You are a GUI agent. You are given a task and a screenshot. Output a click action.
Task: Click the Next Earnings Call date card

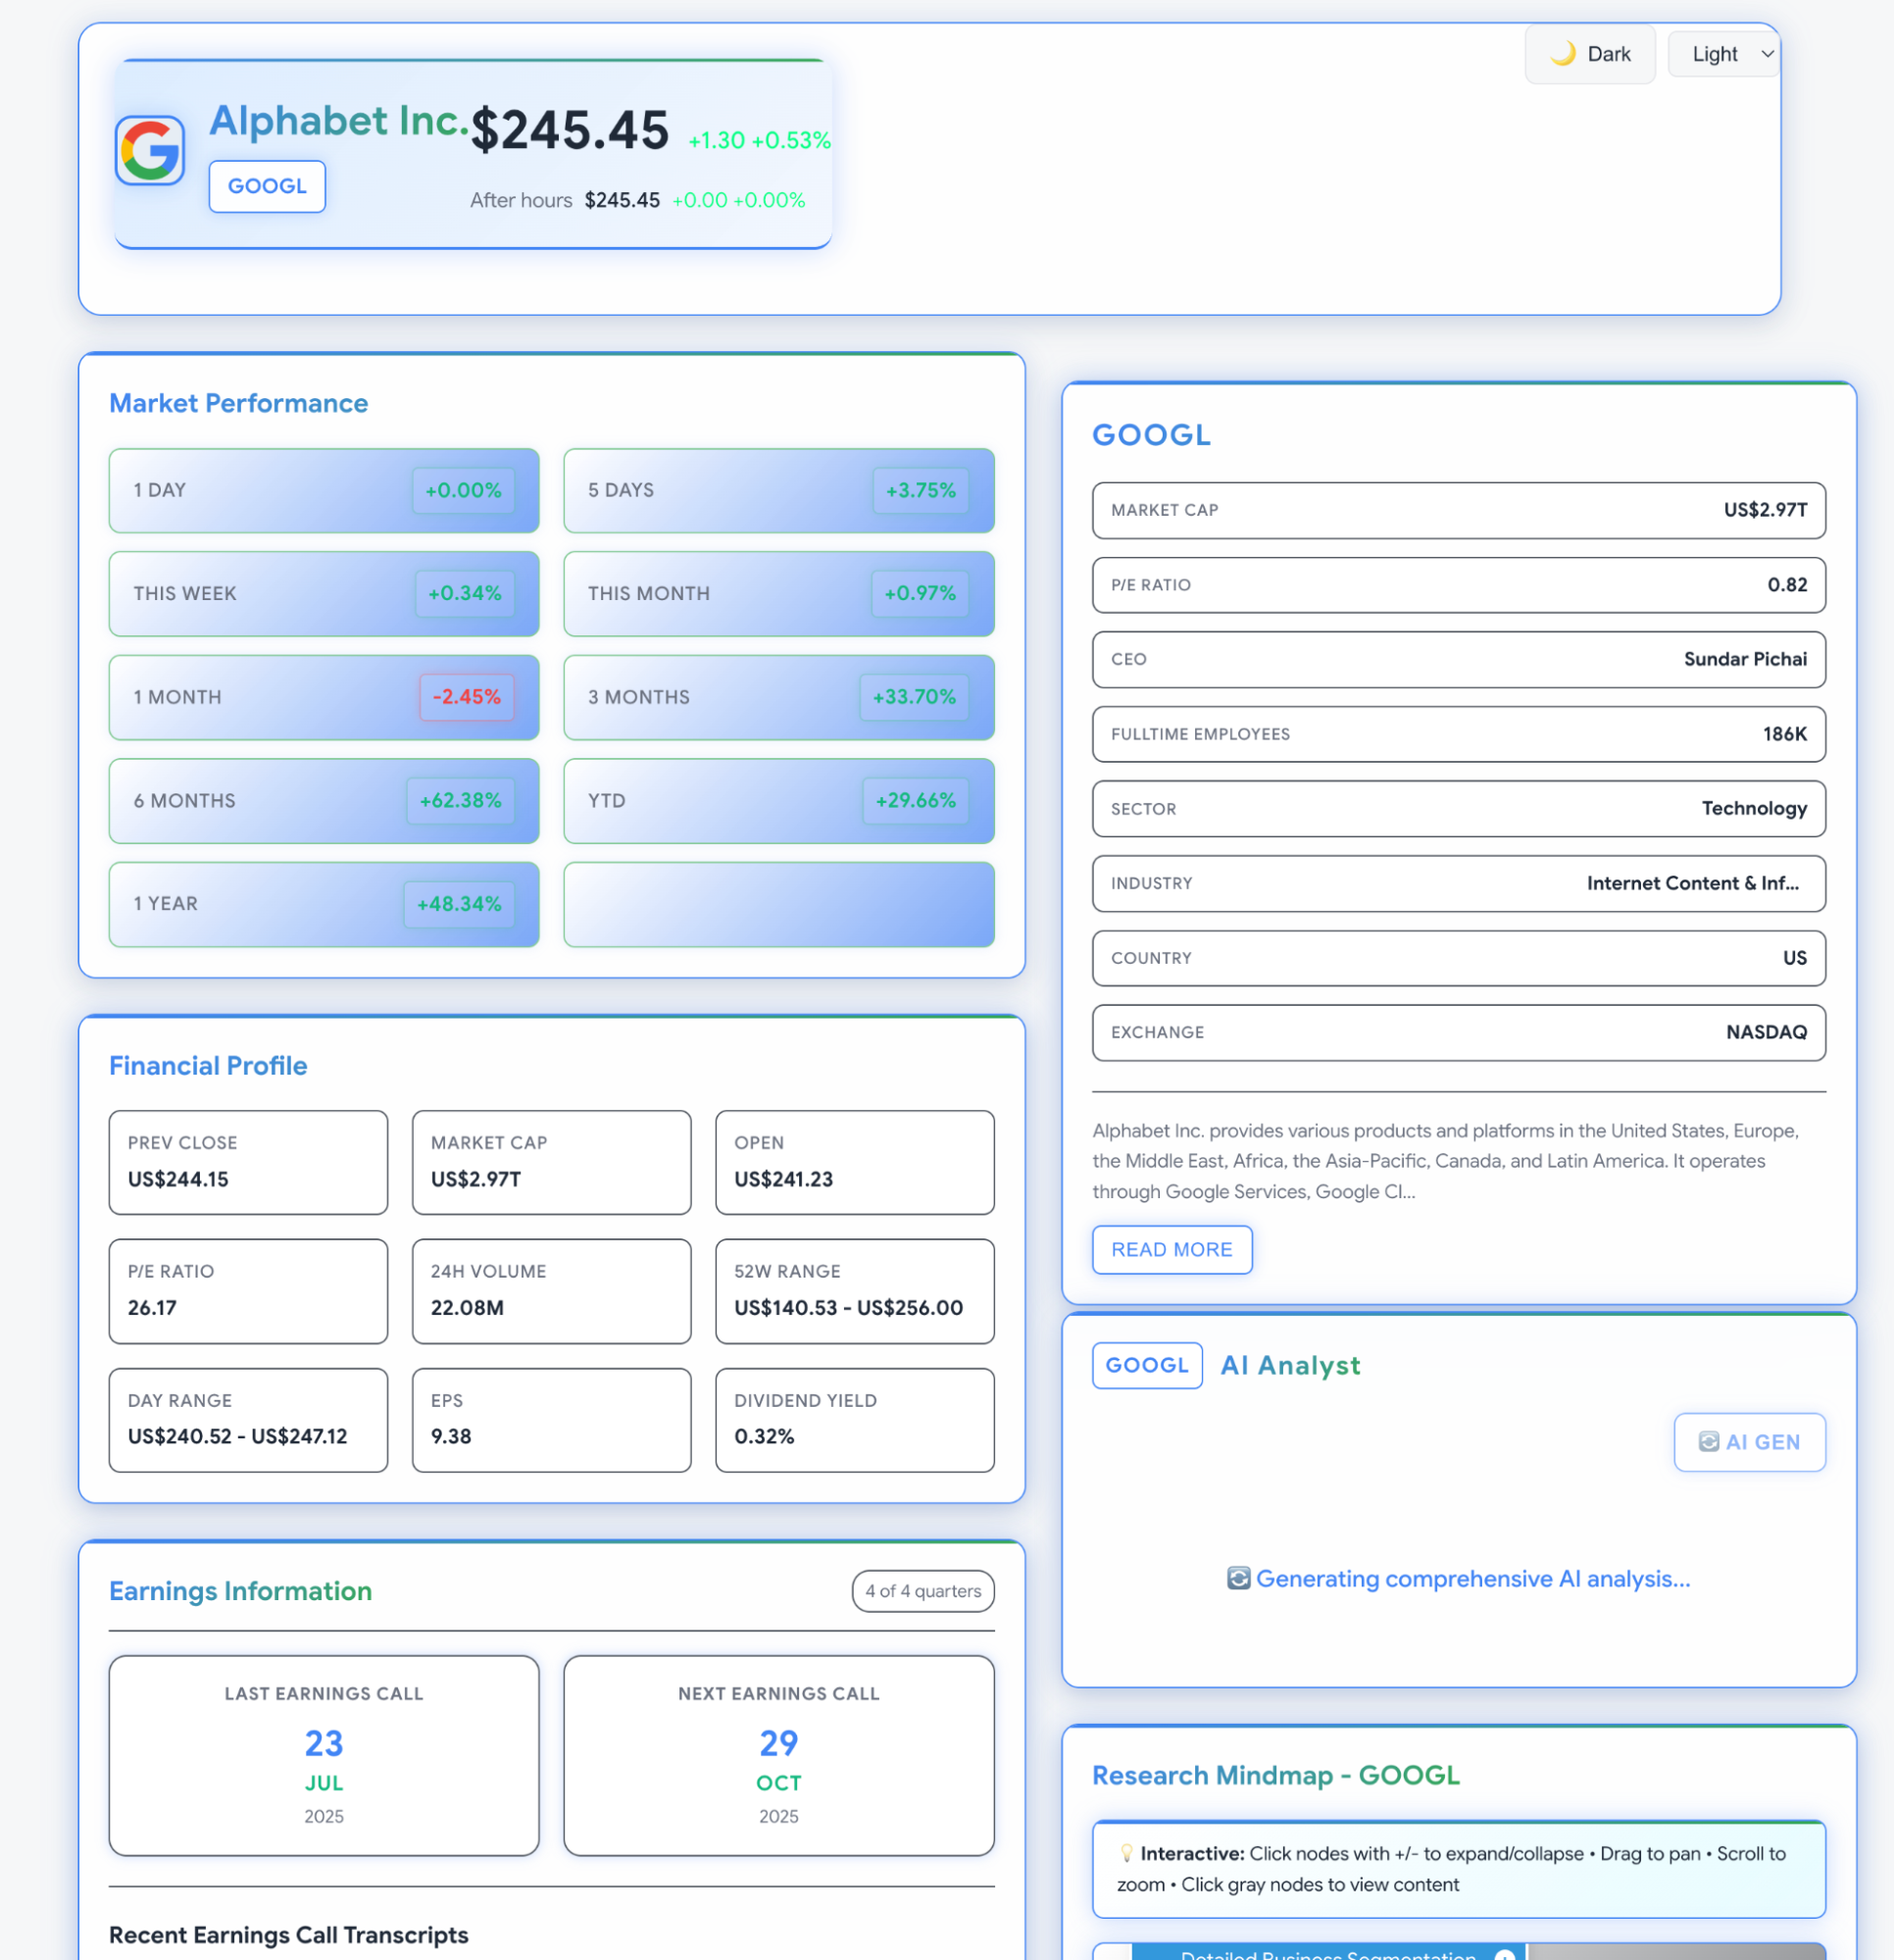point(778,1755)
